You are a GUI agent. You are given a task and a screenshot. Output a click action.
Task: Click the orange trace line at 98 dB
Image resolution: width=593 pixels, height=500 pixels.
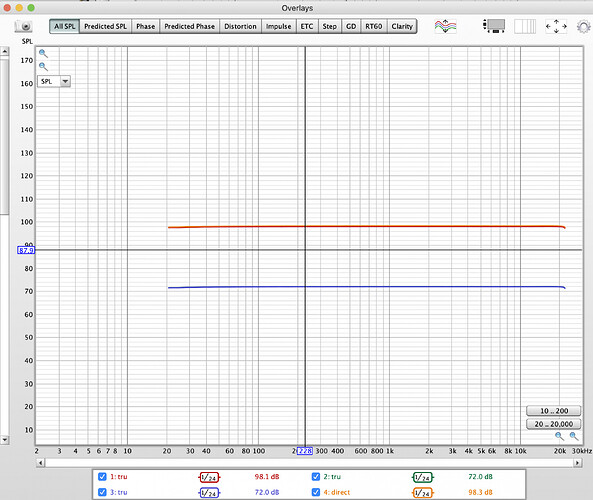pos(366,227)
